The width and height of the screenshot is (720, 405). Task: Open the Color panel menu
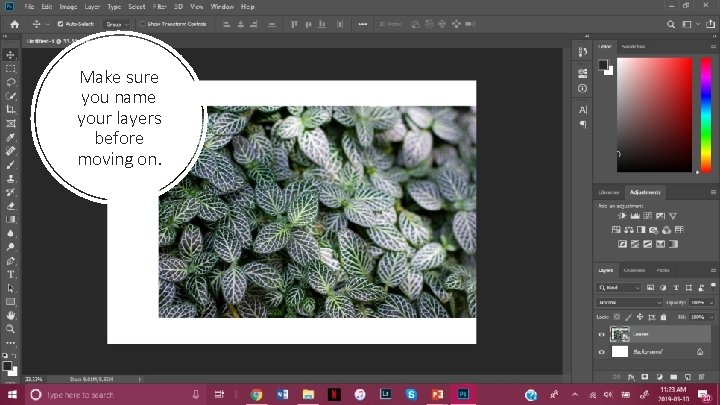713,46
